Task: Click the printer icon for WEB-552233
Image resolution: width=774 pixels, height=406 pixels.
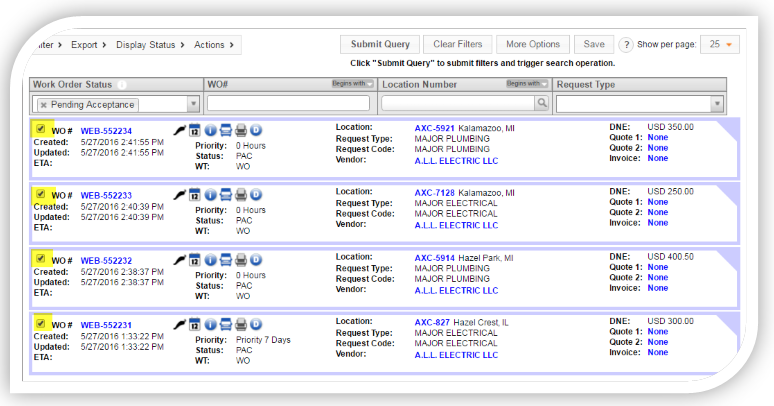Action: pyautogui.click(x=241, y=195)
